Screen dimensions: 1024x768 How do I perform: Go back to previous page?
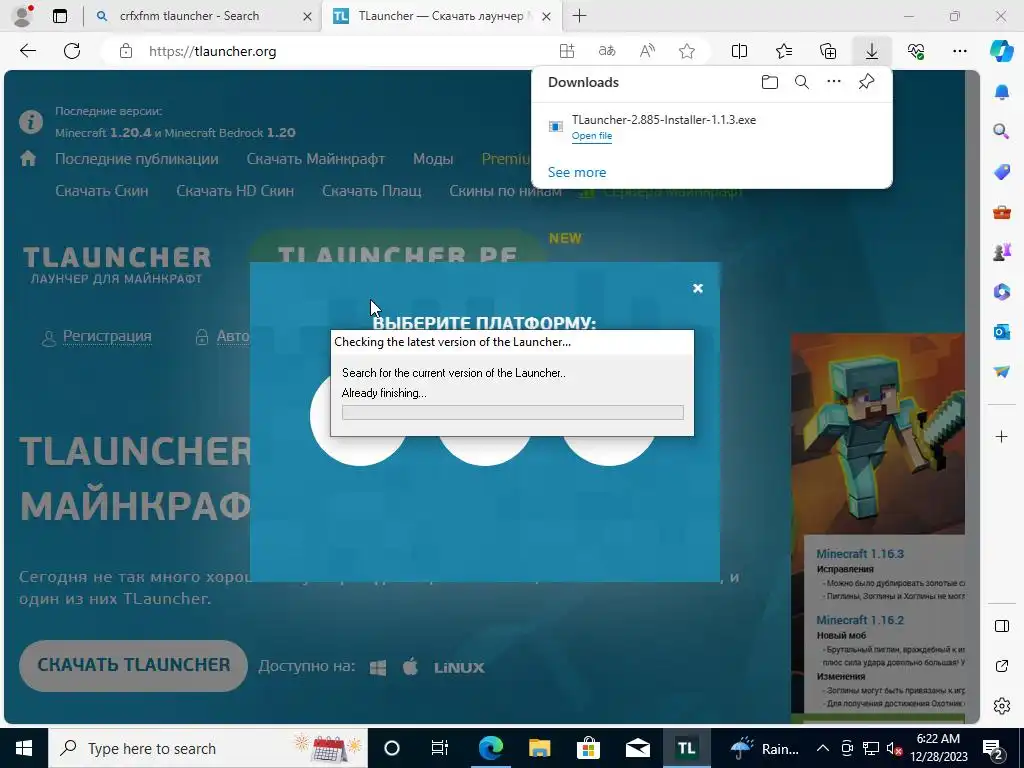coord(27,51)
